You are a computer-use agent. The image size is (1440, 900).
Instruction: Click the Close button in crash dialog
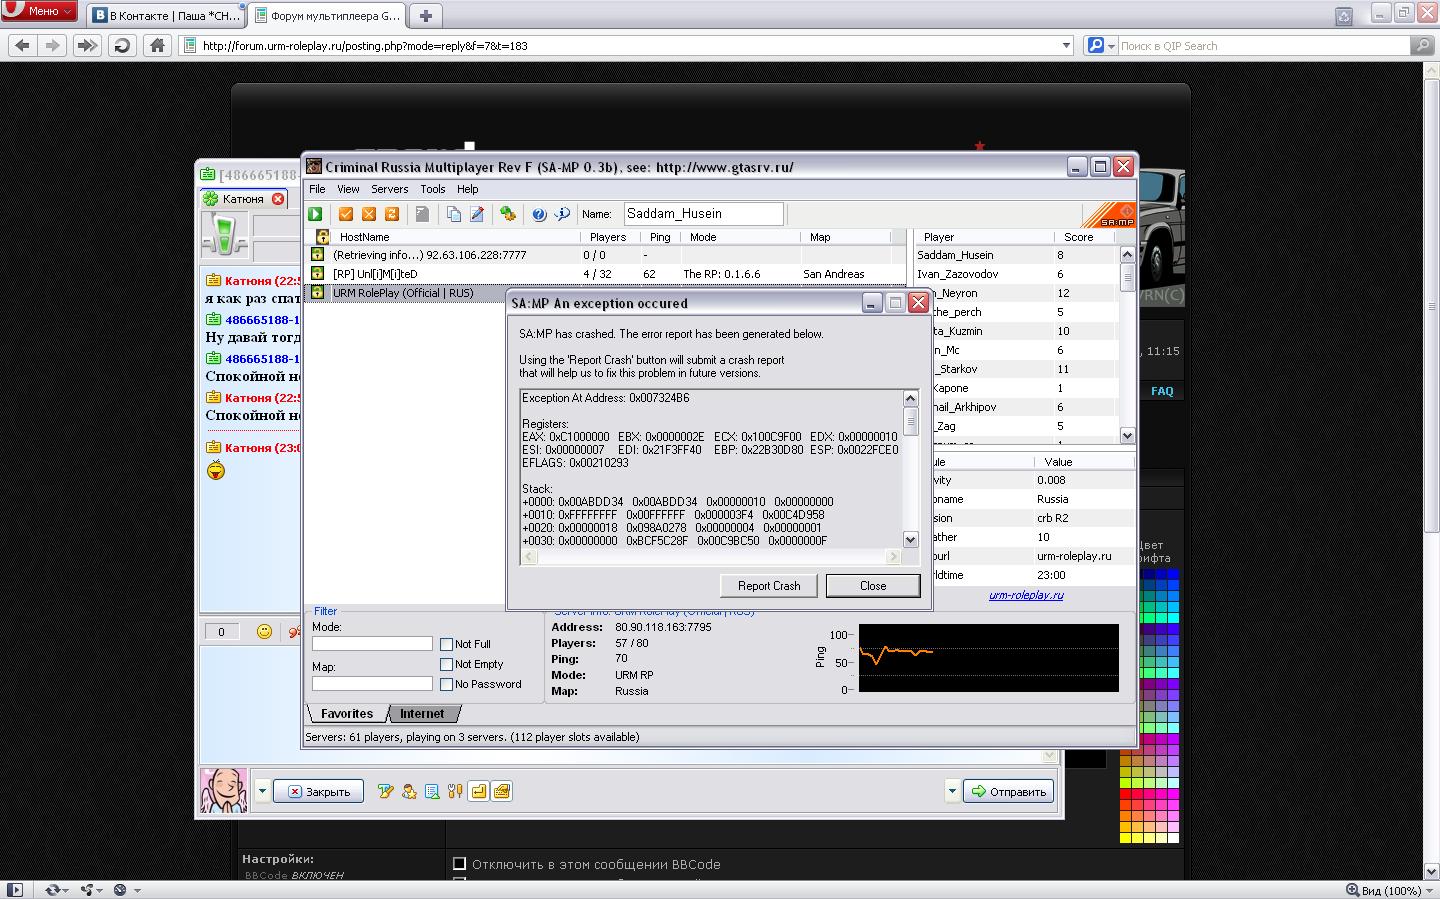coord(873,586)
